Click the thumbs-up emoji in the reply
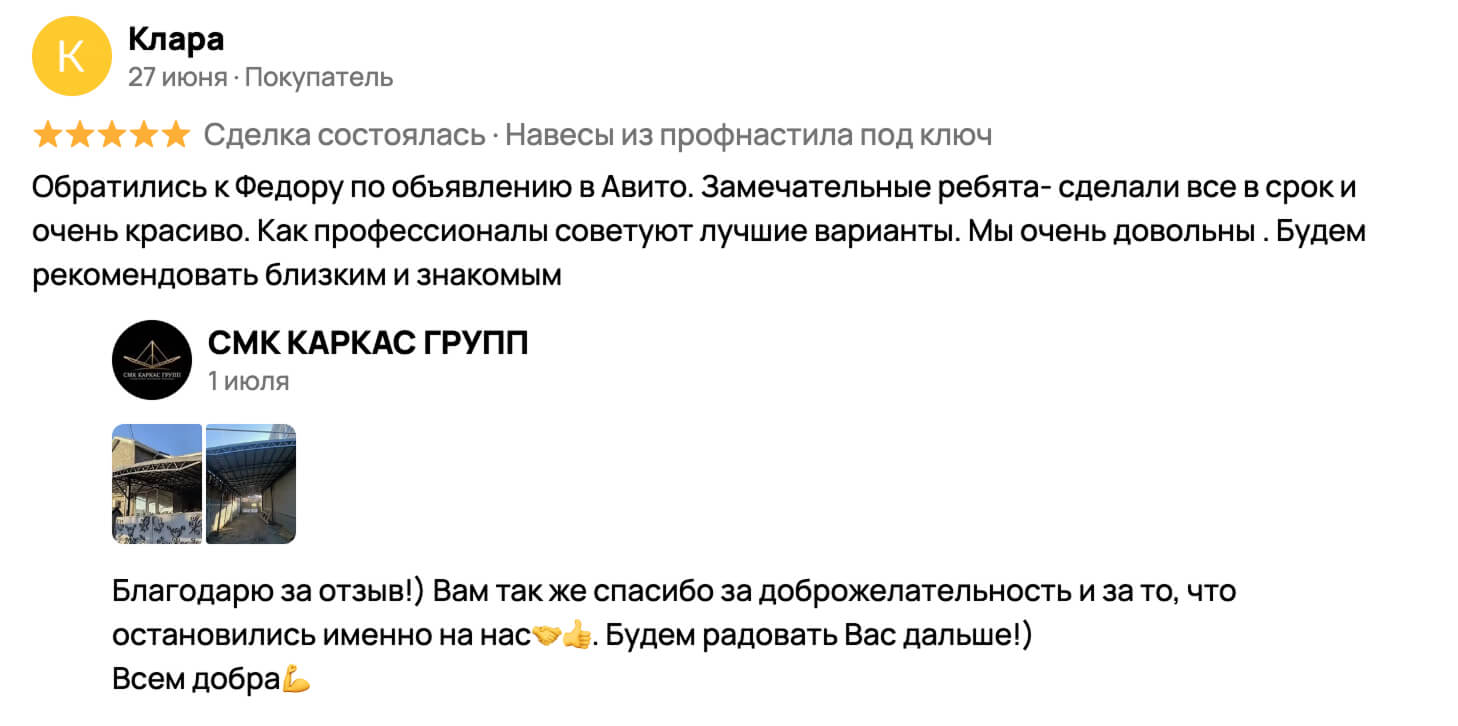This screenshot has height=726, width=1458. point(576,635)
